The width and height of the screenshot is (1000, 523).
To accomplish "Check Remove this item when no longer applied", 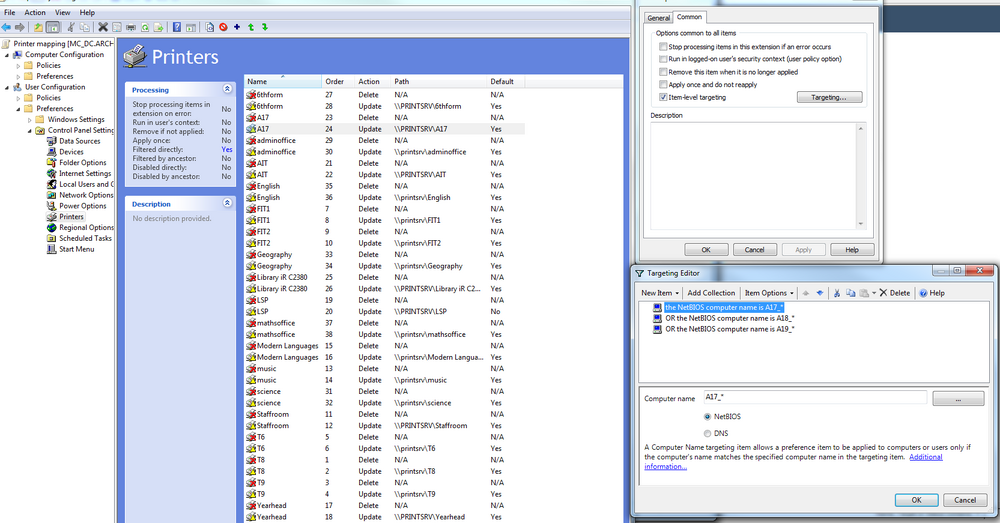I will [x=663, y=72].
